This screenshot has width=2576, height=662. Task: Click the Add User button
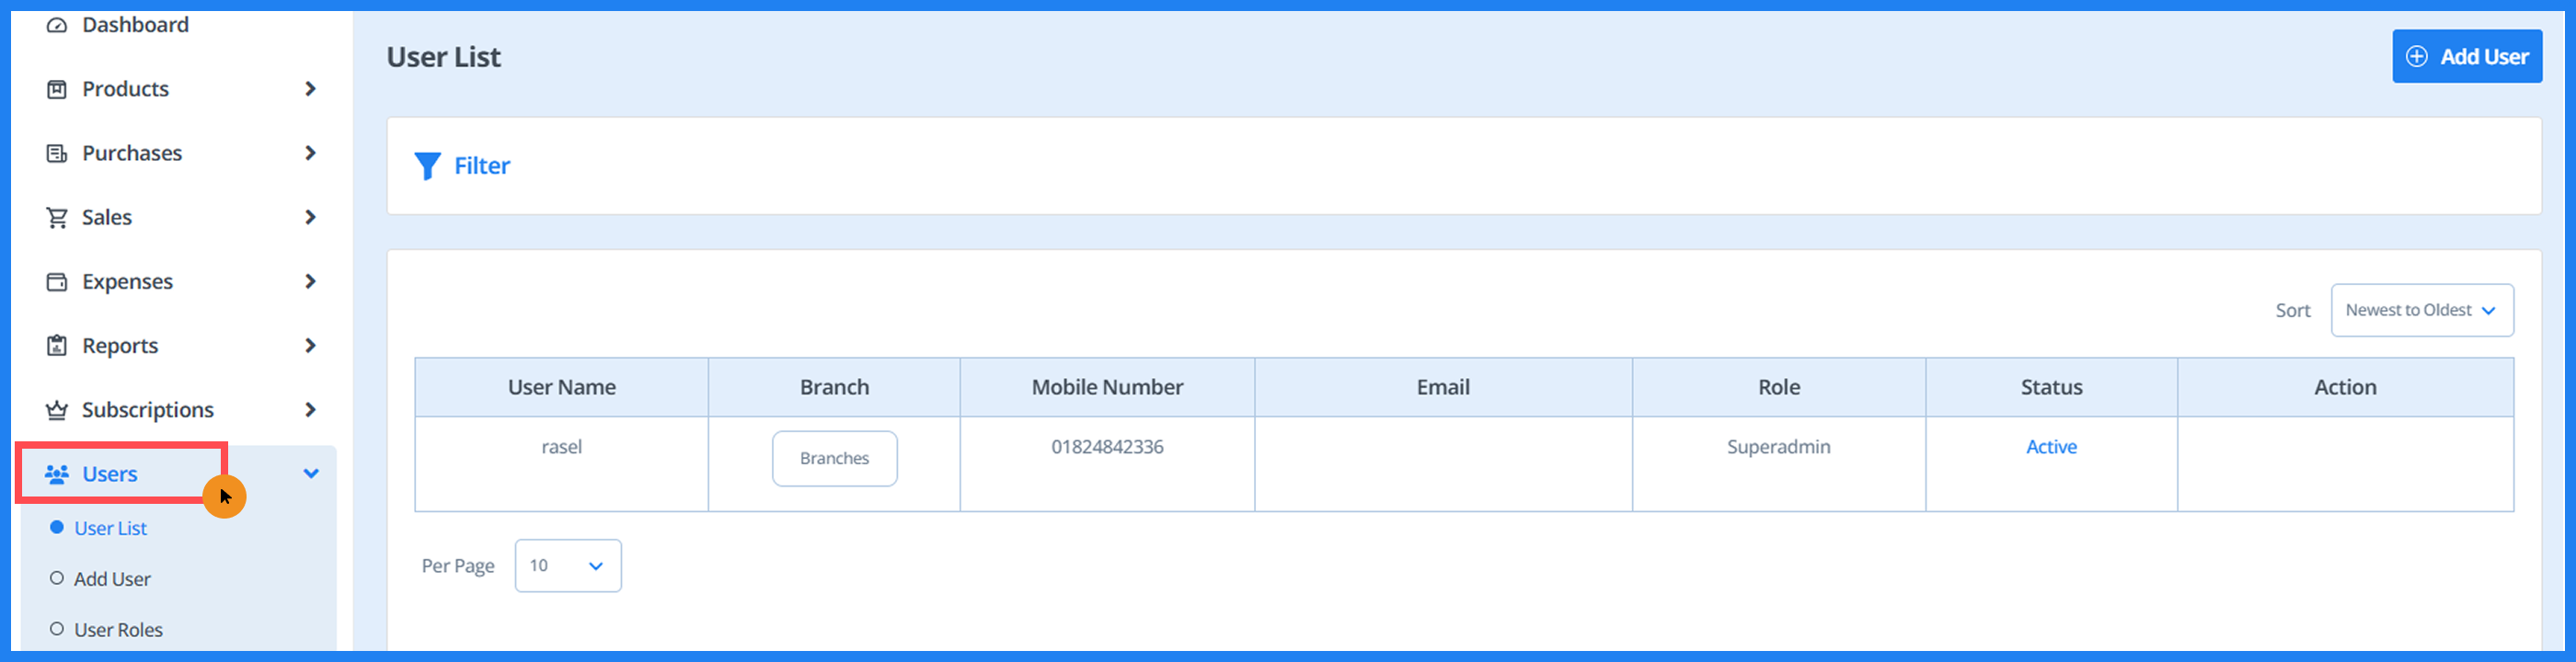[2467, 56]
